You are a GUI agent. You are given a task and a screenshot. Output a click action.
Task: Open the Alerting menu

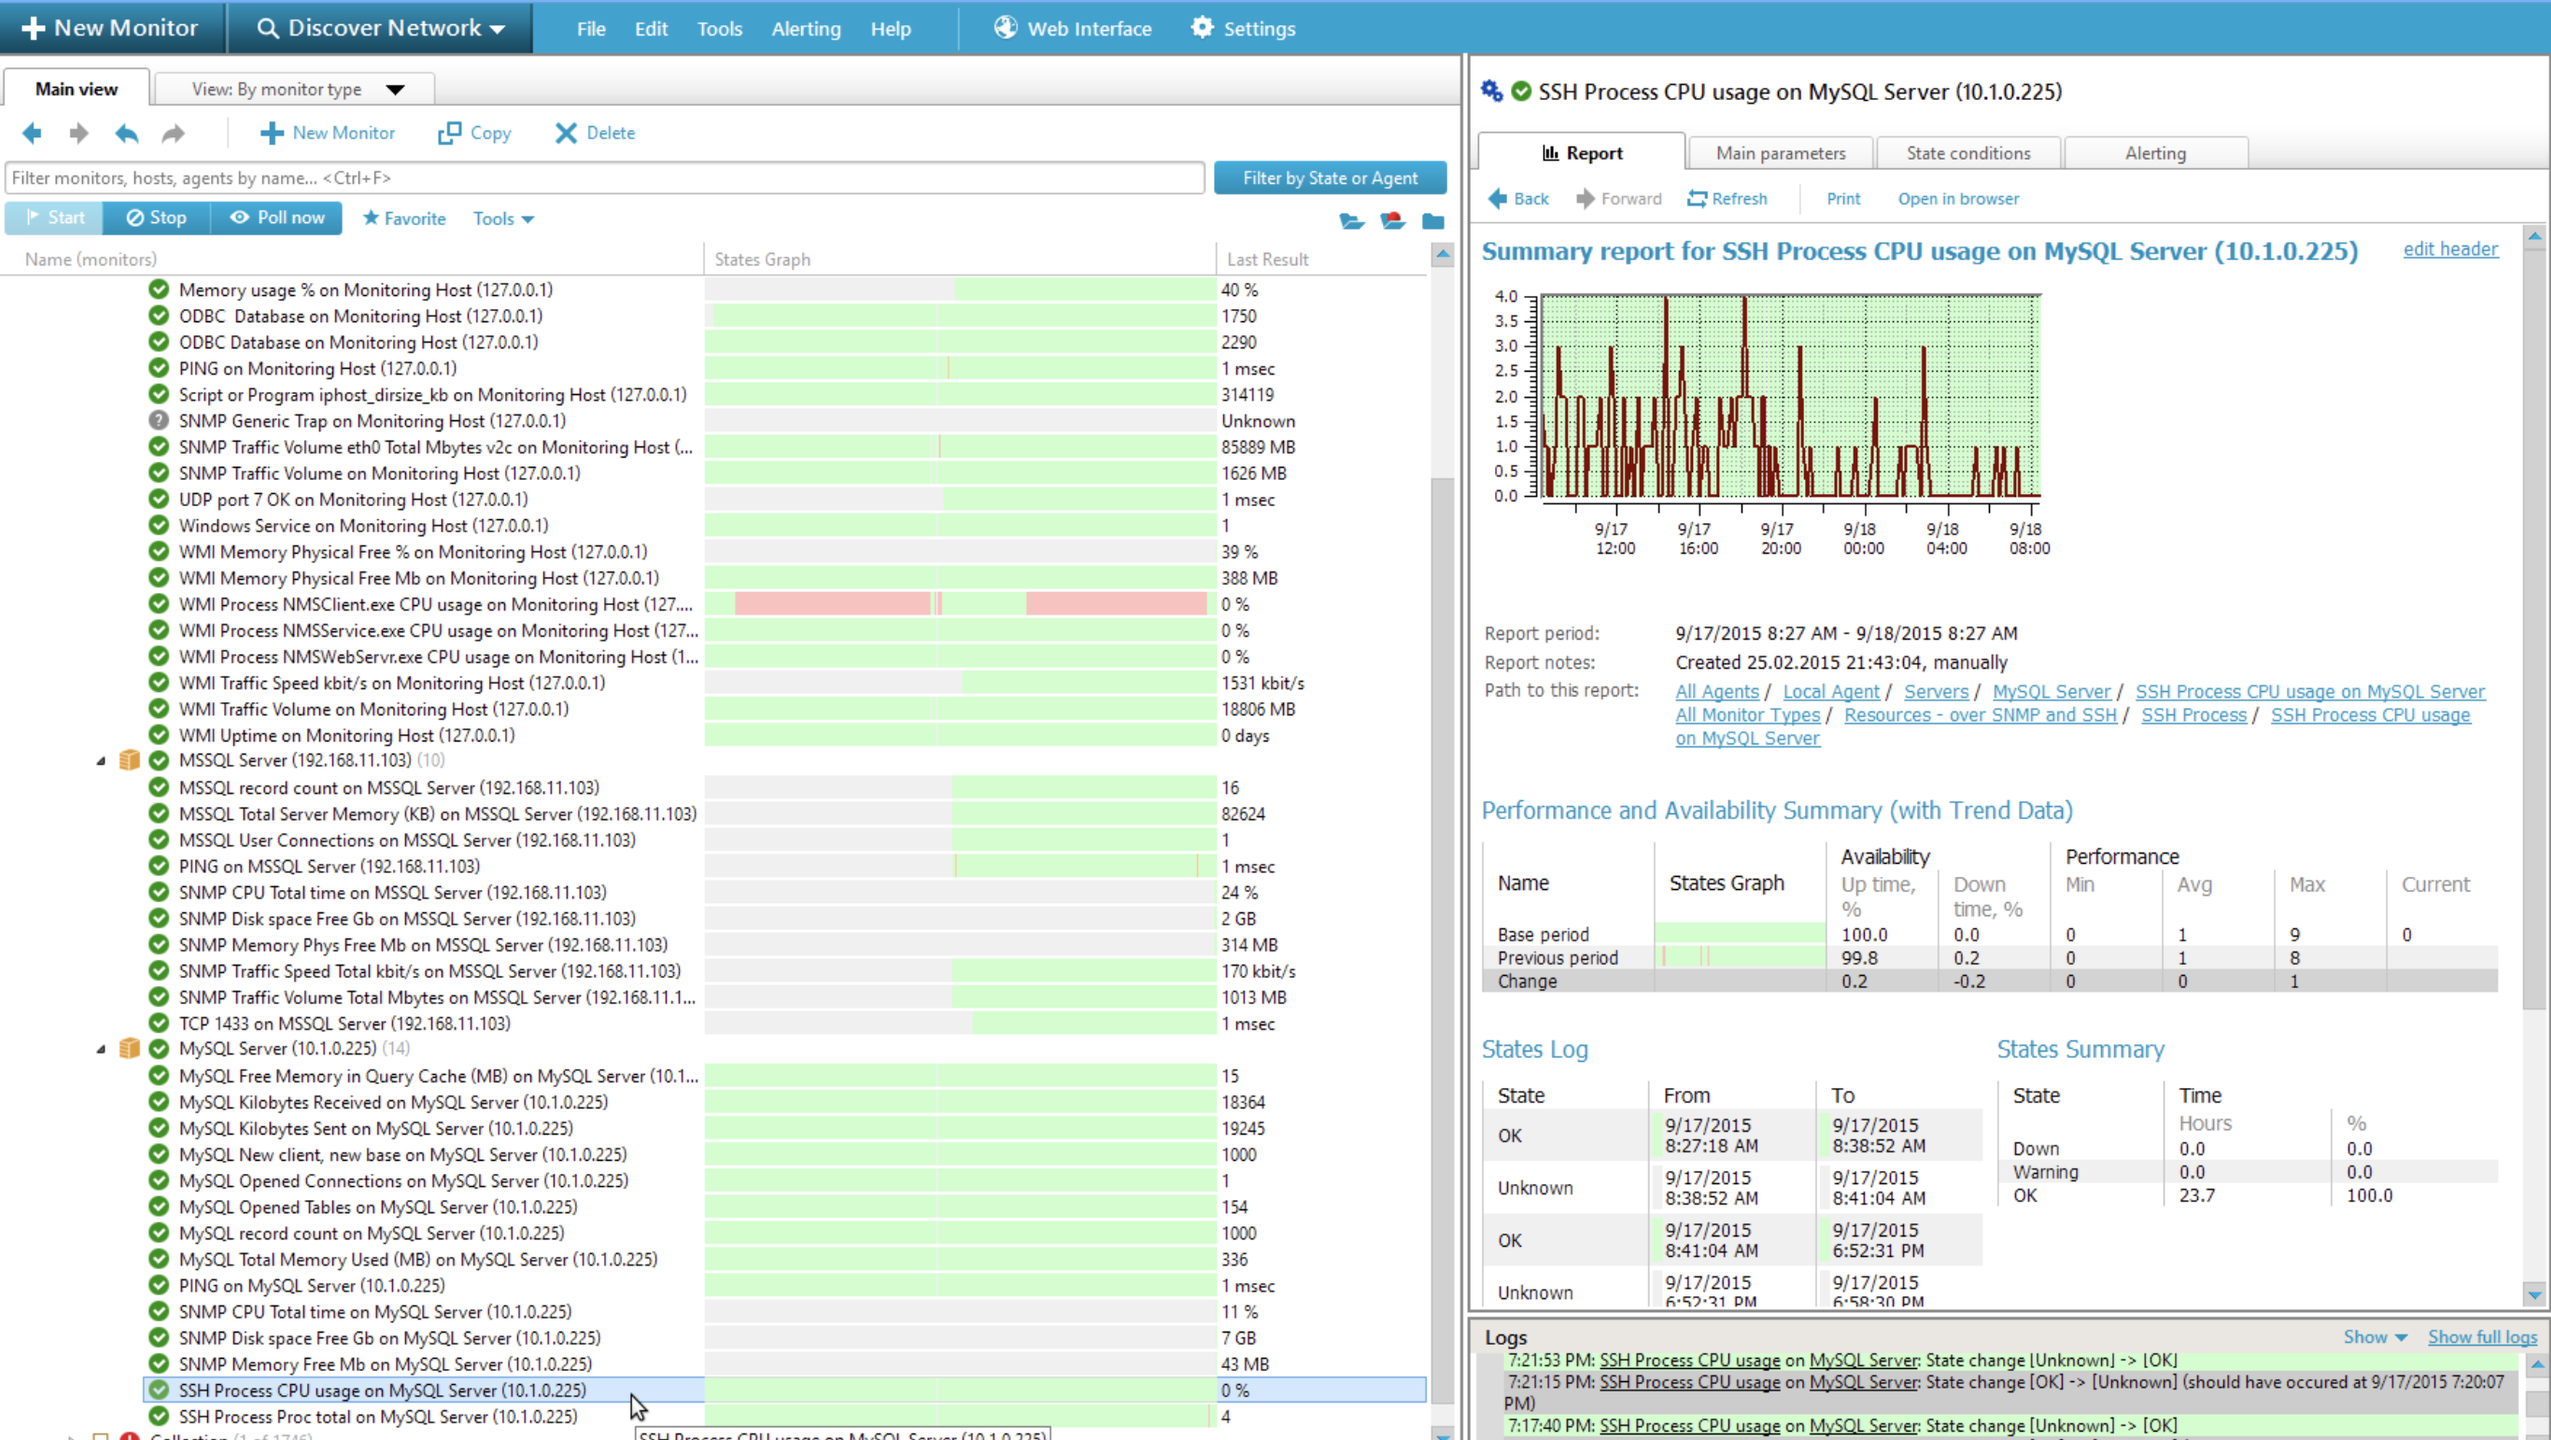(x=805, y=29)
